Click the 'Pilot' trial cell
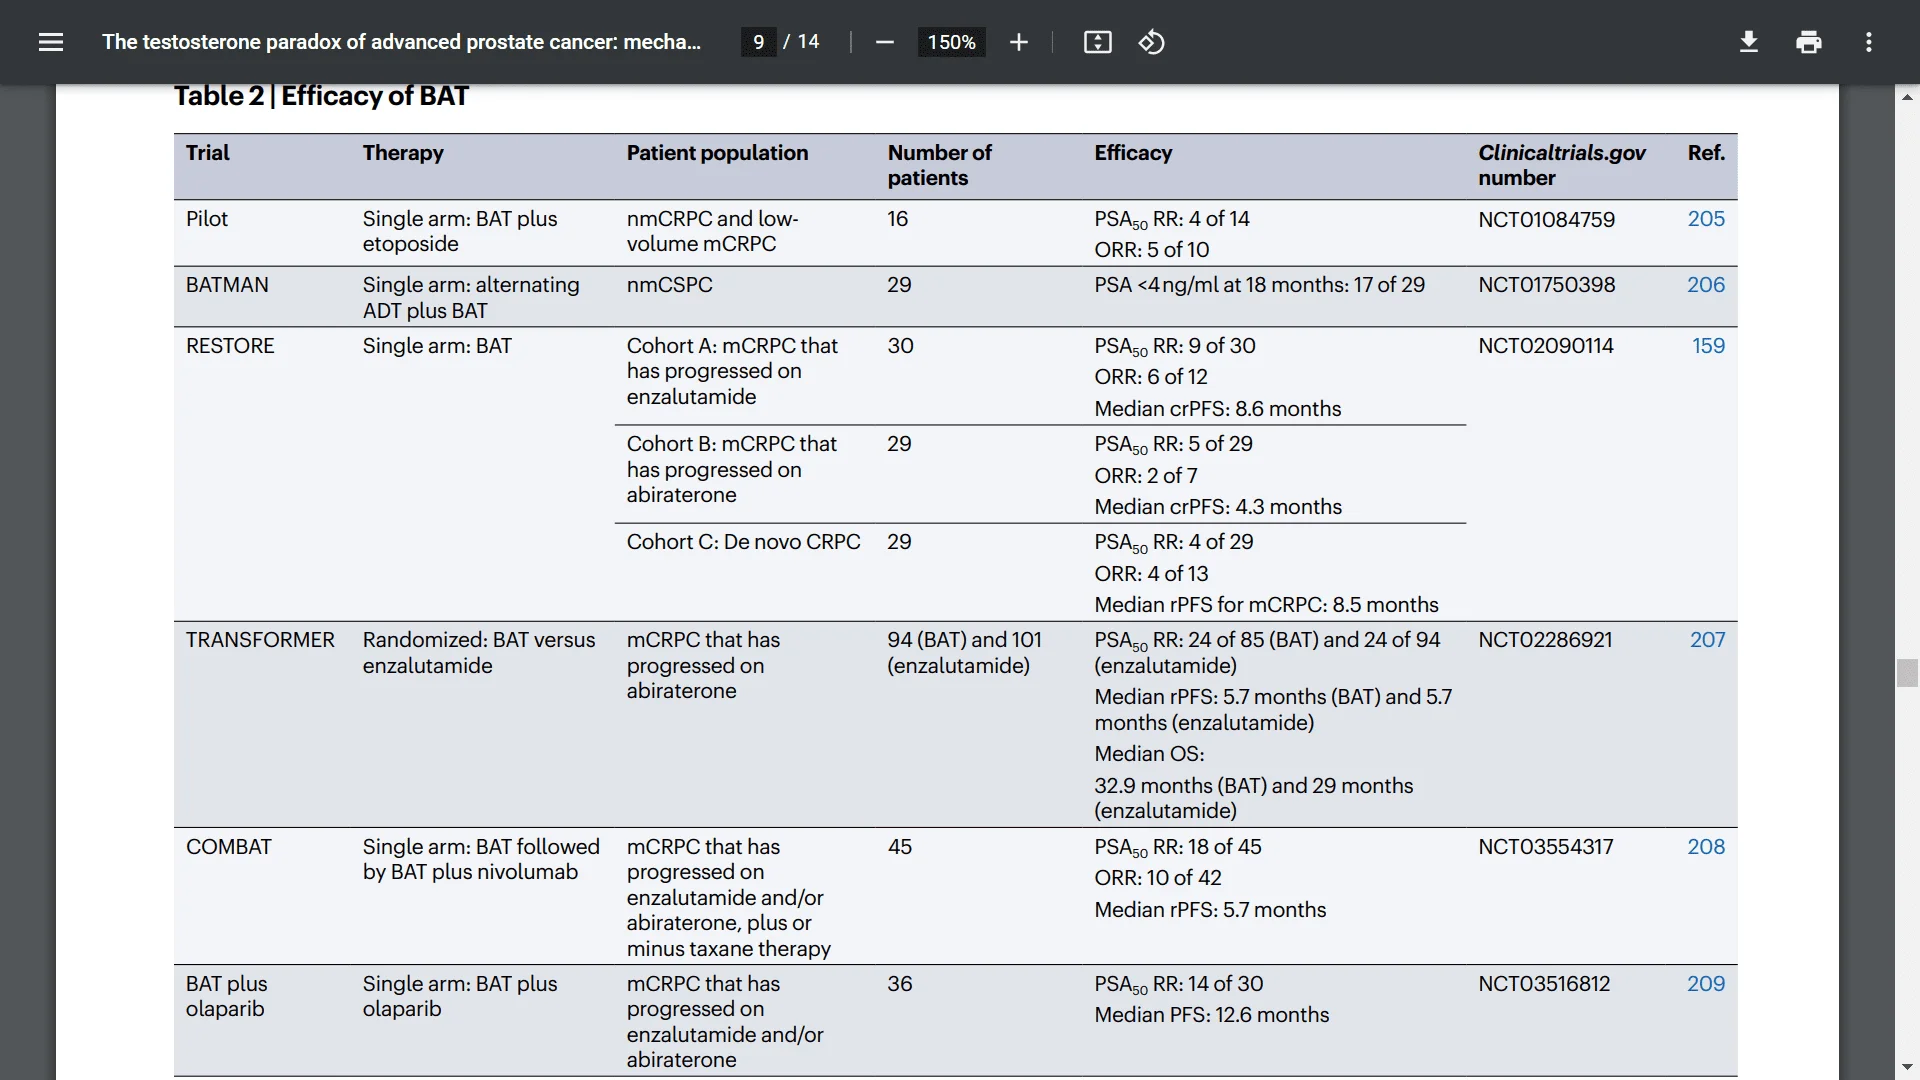 [x=207, y=219]
